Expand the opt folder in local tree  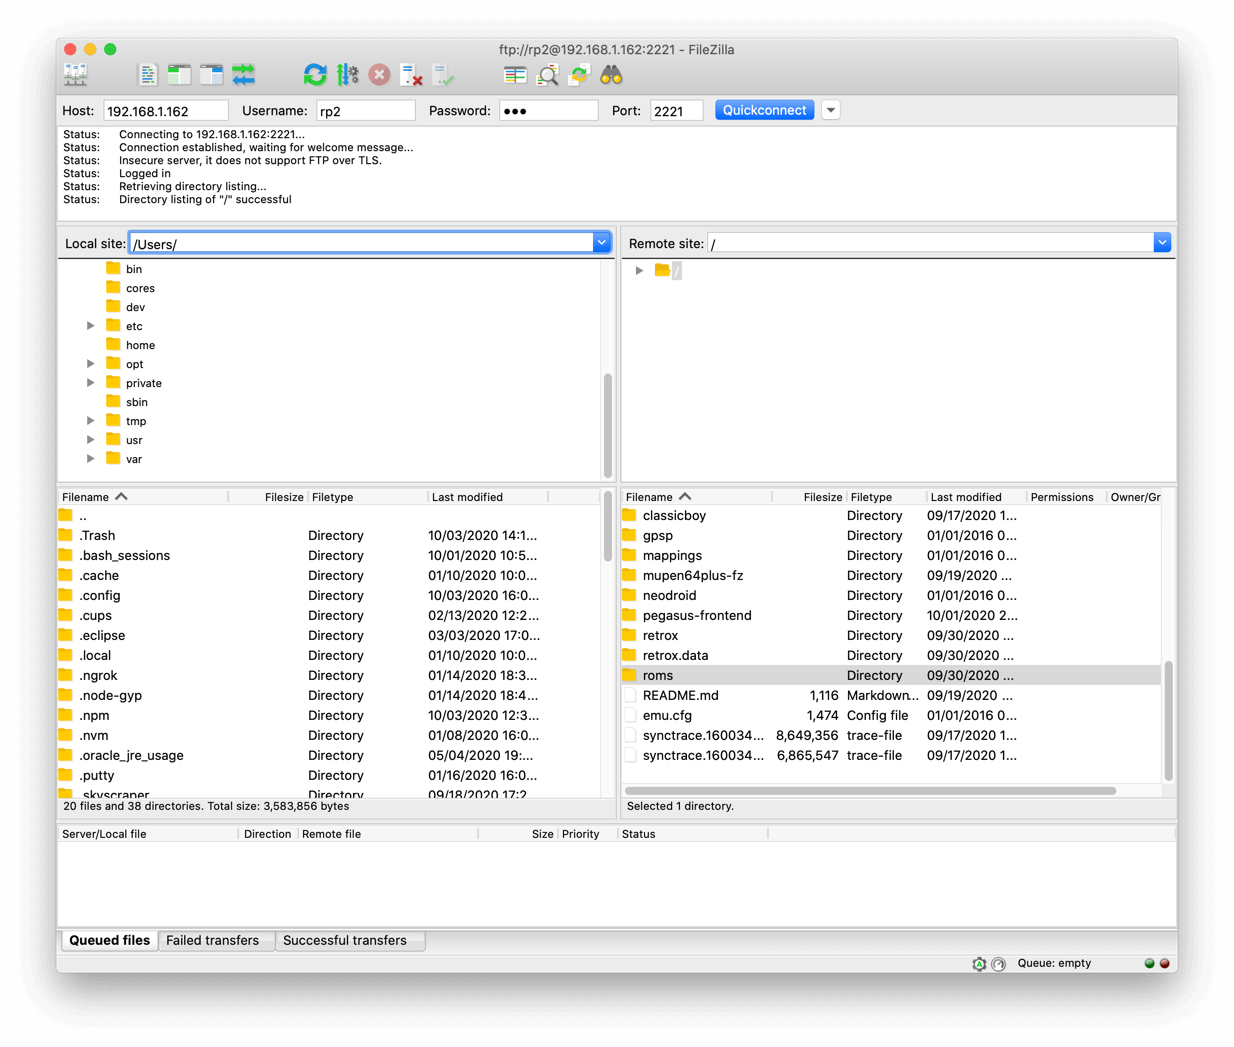click(x=91, y=364)
